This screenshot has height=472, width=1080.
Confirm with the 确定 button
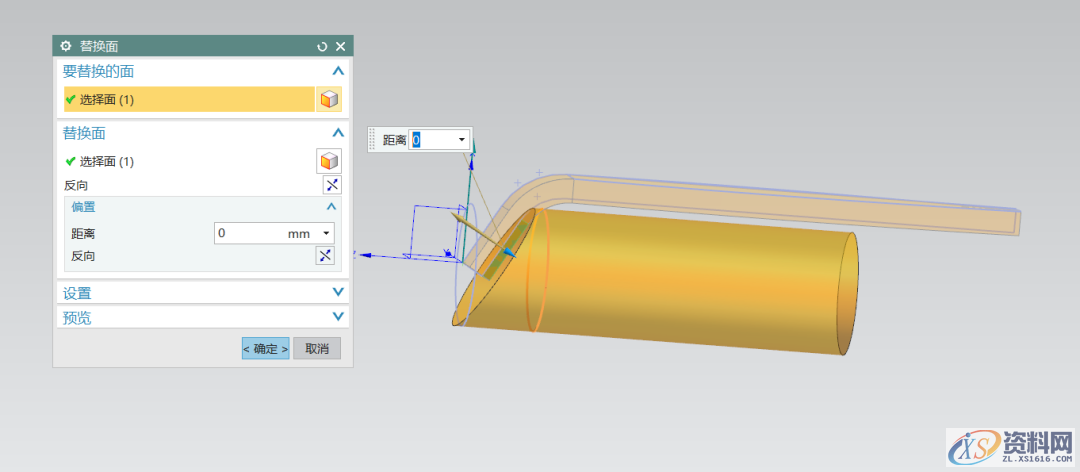(x=265, y=349)
